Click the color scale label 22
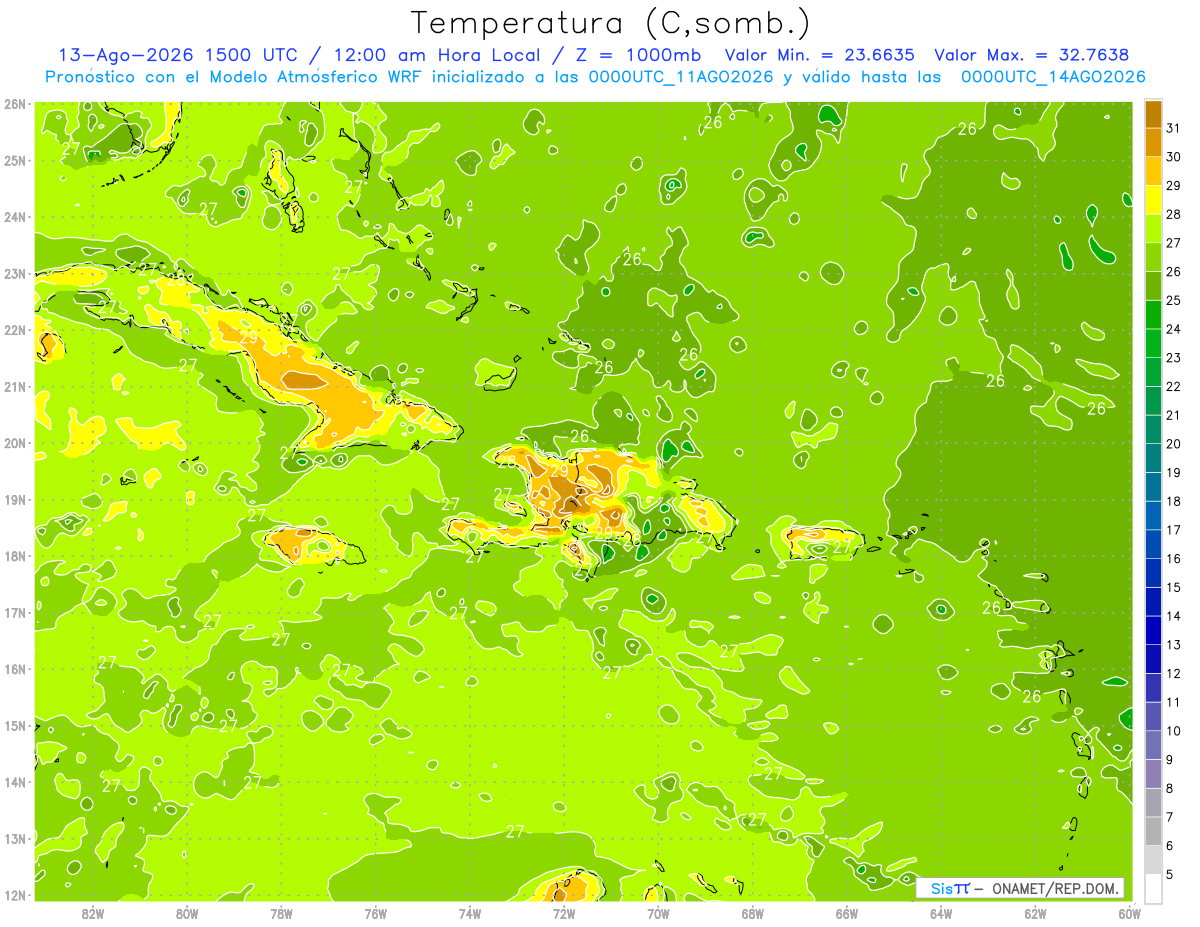The image size is (1200, 927). click(1174, 386)
